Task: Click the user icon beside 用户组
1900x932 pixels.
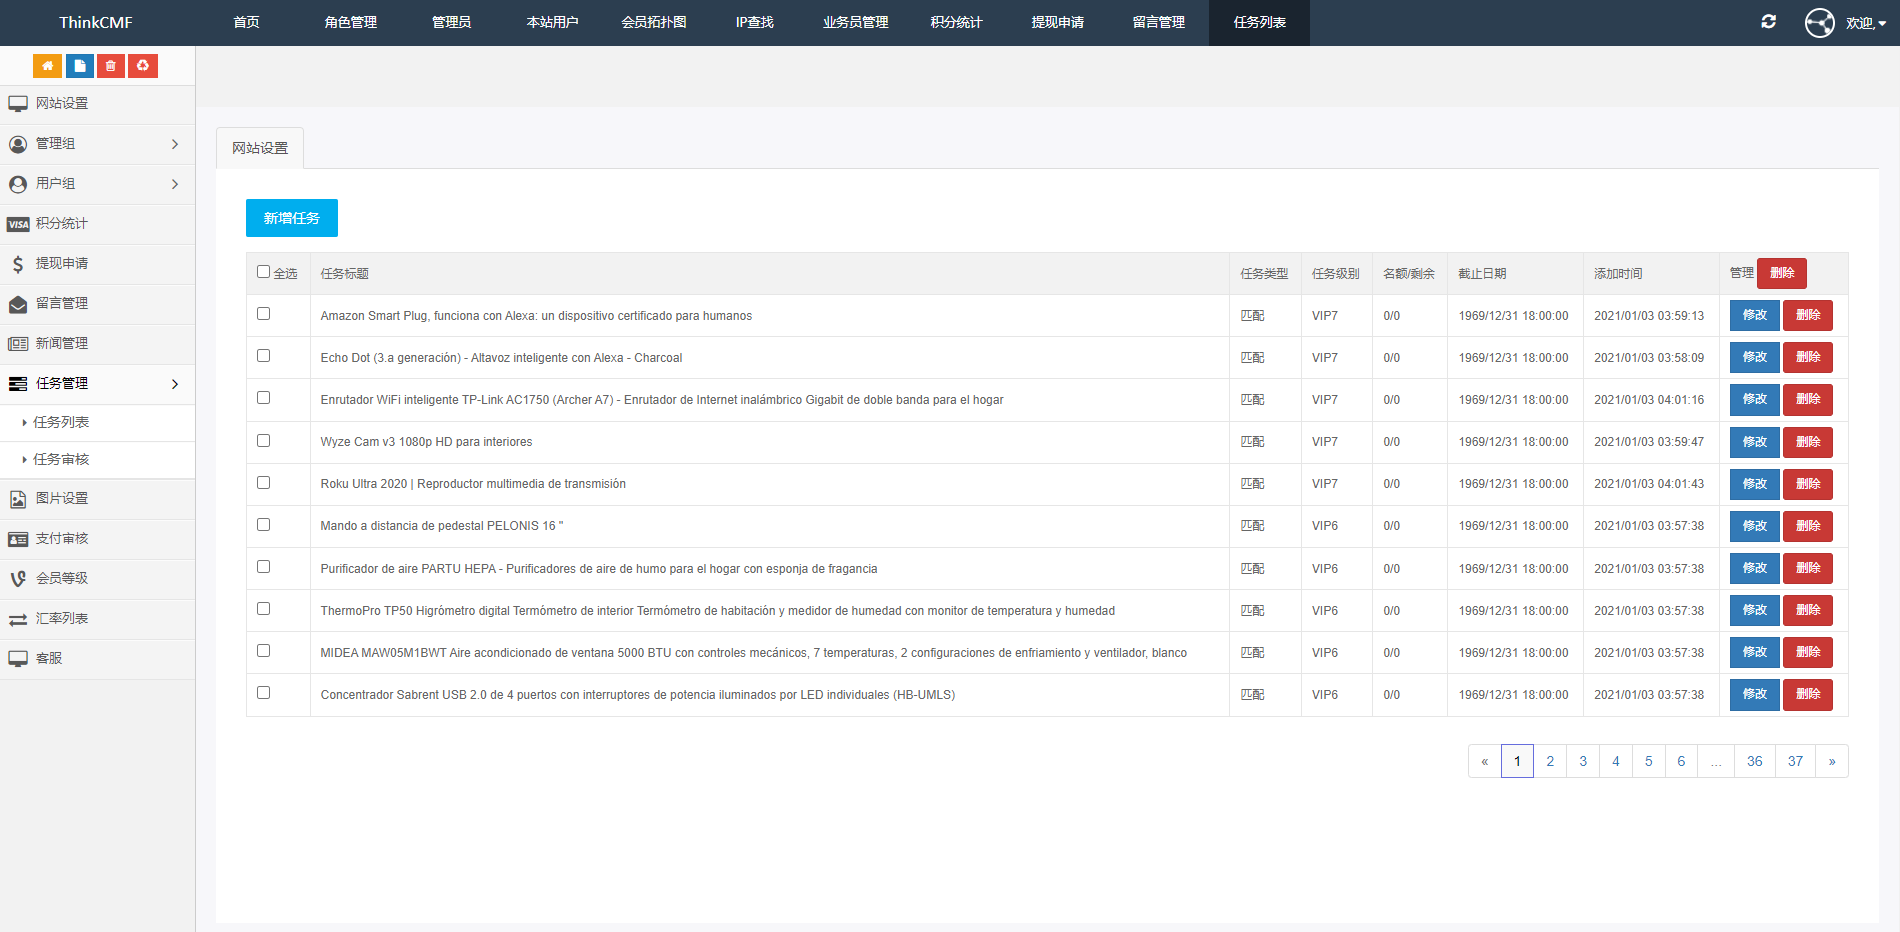Action: pyautogui.click(x=18, y=184)
